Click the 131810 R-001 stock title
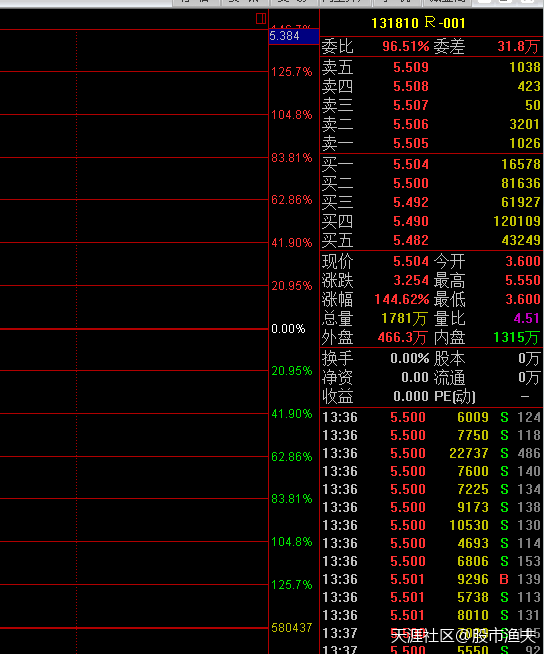The height and width of the screenshot is (654, 544). pos(418,23)
